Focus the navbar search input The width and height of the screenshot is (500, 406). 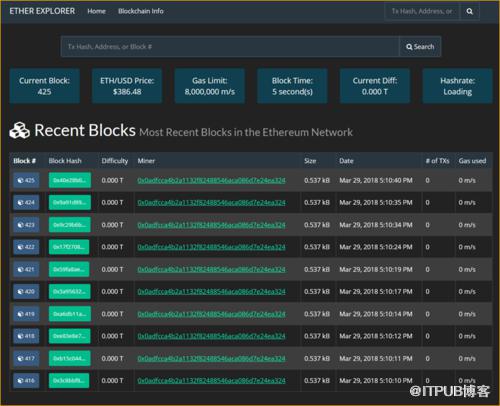422,11
